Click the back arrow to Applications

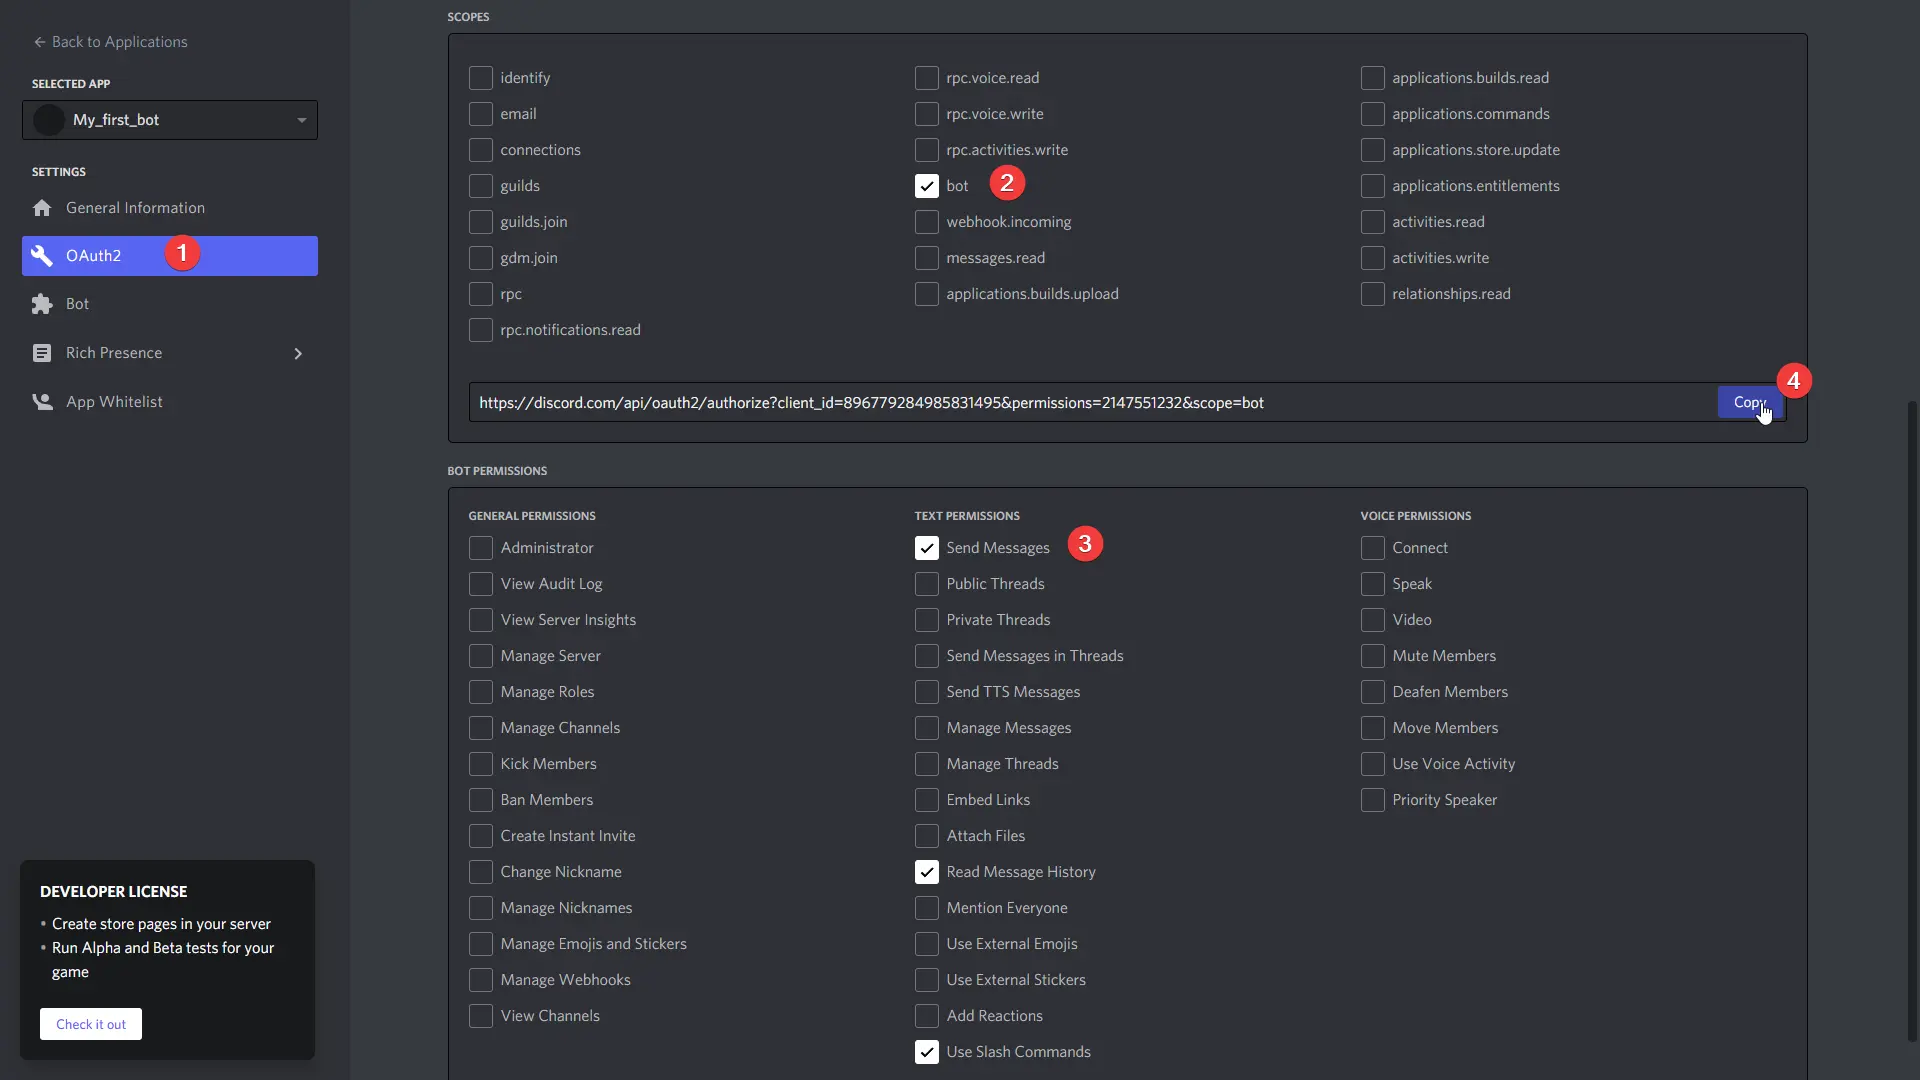coord(39,42)
